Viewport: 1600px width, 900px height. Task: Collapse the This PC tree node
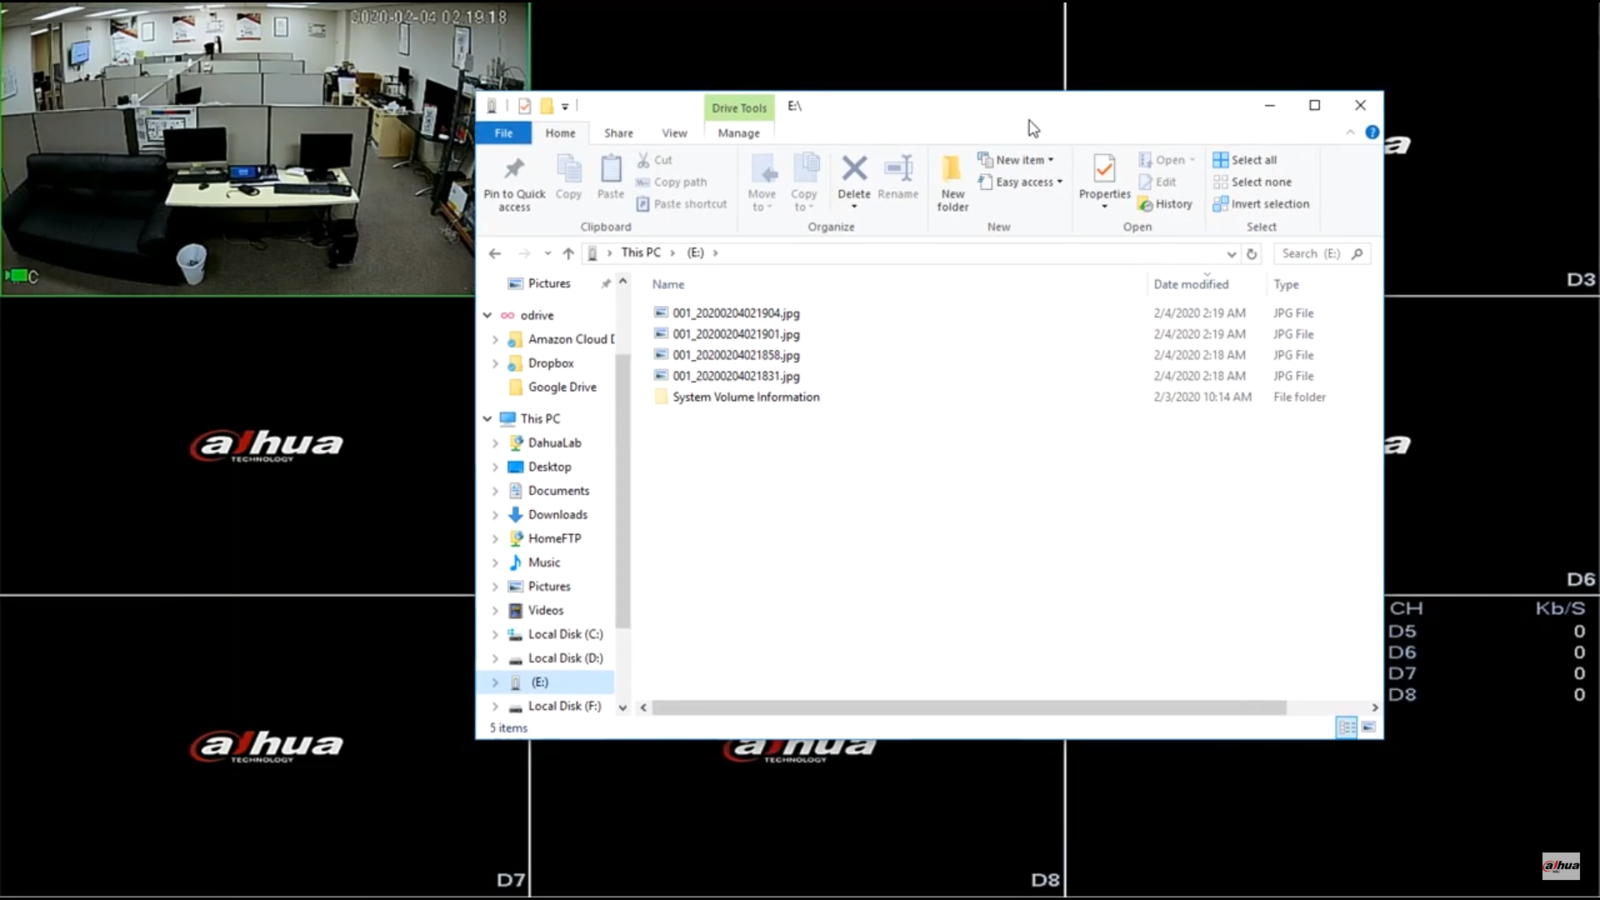point(488,419)
